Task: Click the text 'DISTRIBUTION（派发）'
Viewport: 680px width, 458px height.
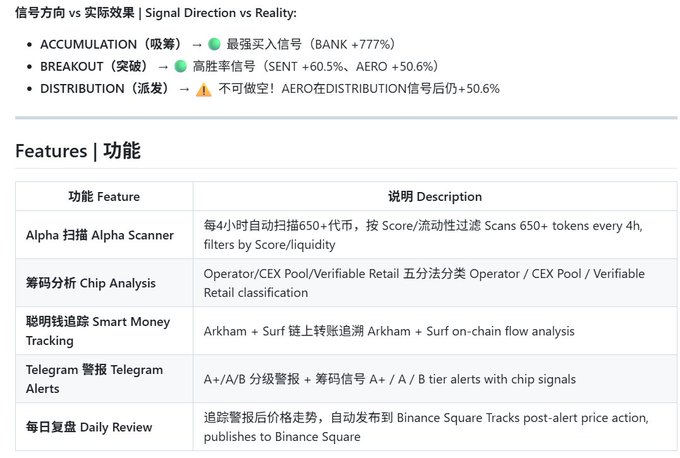Action: 105,88
